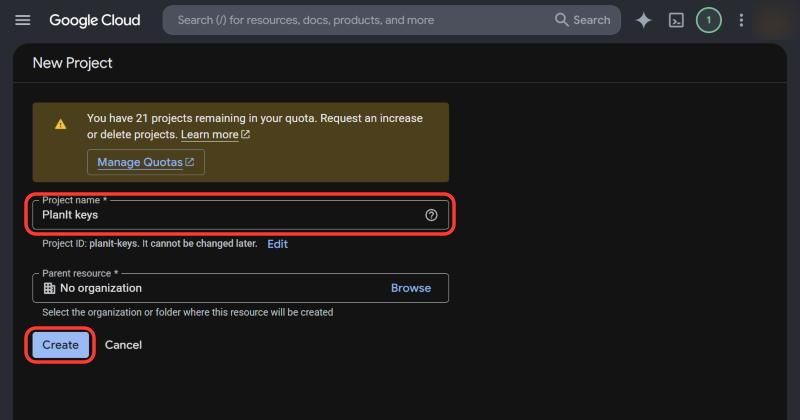Viewport: 800px width, 420px height.
Task: Open the account avatar at top right
Action: pyautogui.click(x=773, y=20)
